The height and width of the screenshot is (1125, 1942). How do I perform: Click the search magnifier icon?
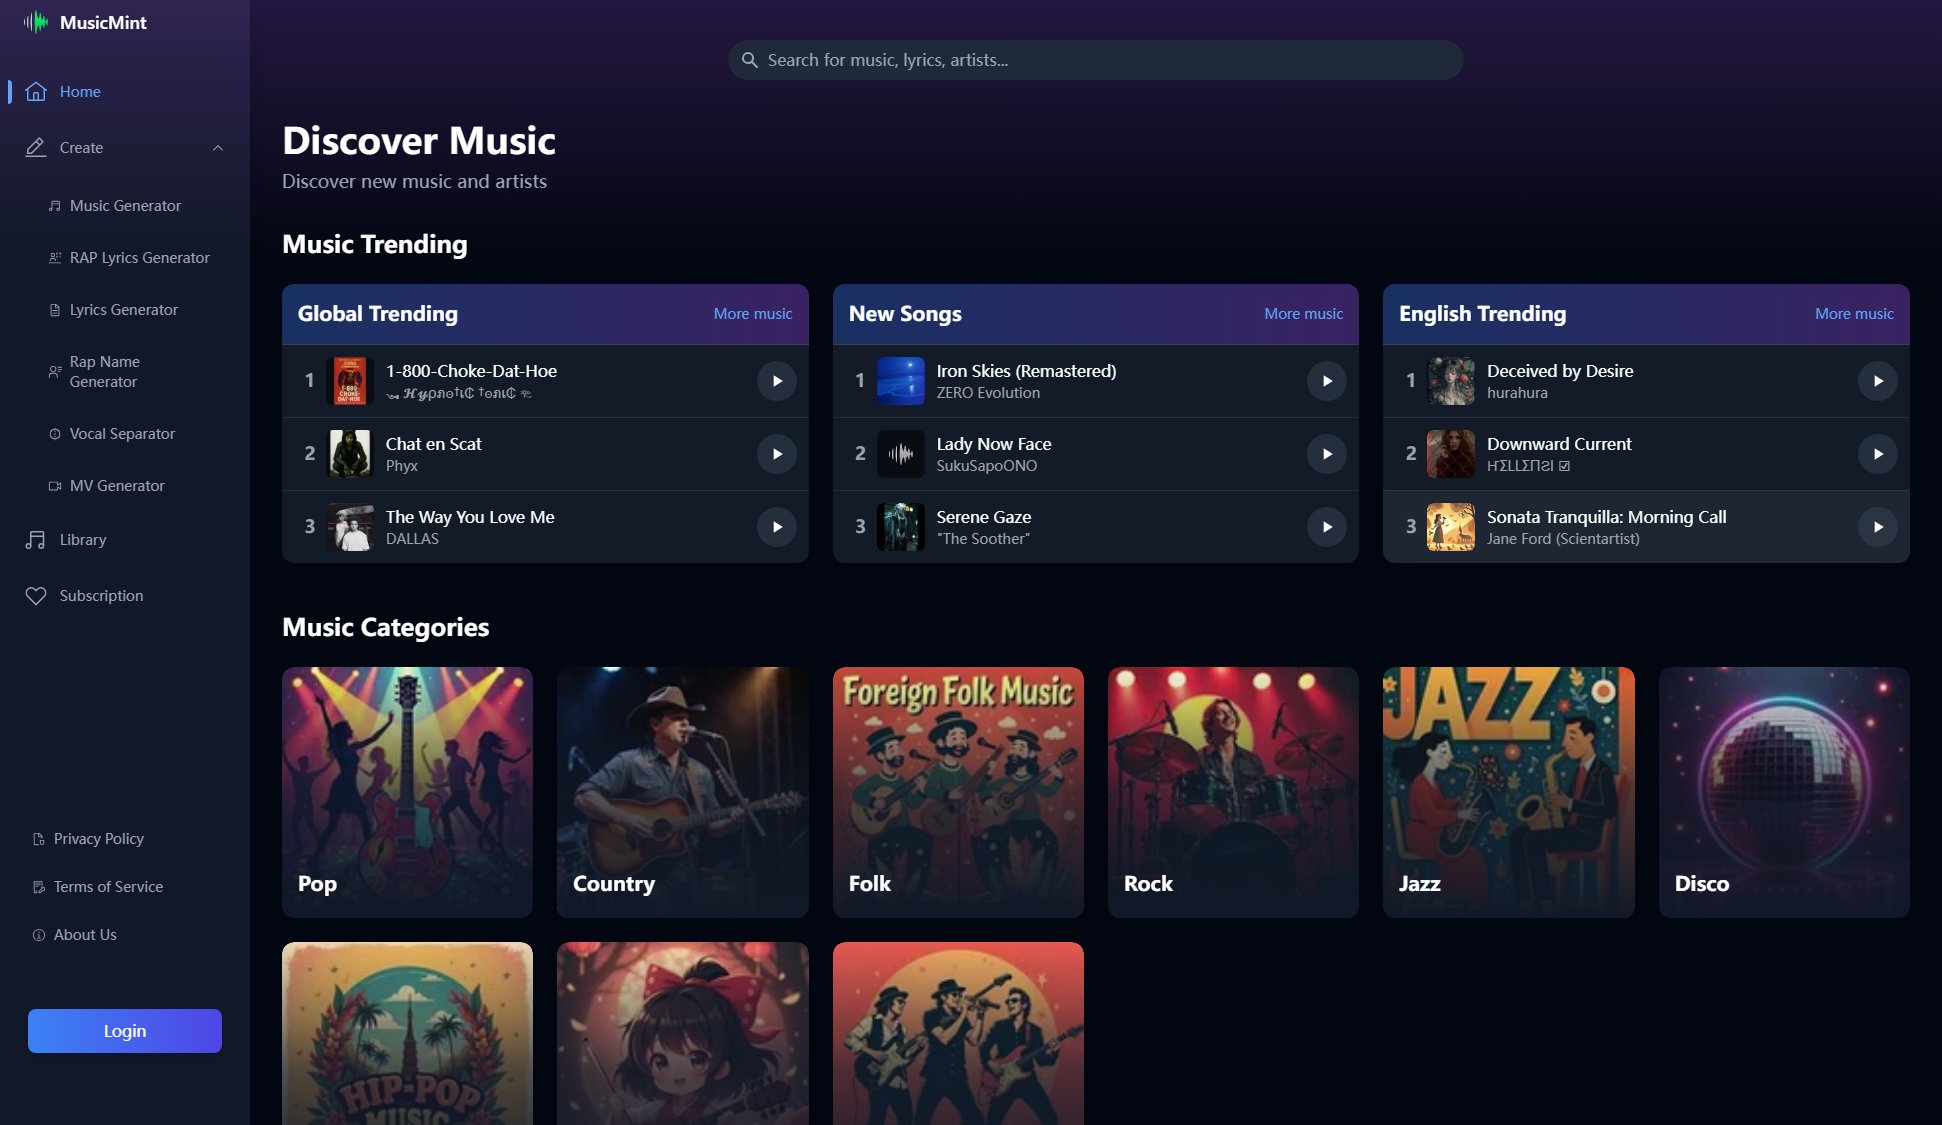click(x=750, y=60)
